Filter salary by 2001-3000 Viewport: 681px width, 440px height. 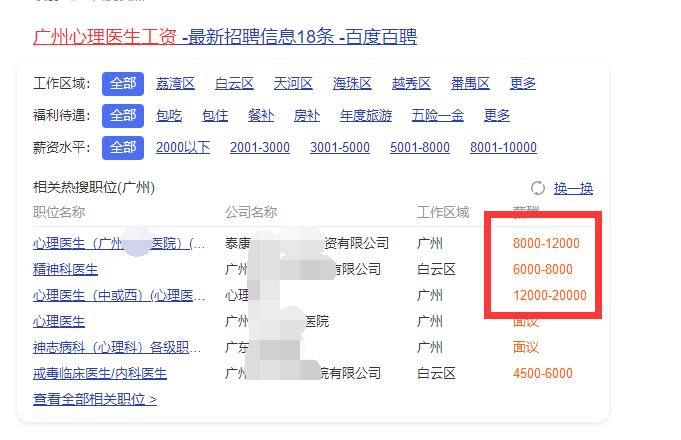[x=260, y=148]
